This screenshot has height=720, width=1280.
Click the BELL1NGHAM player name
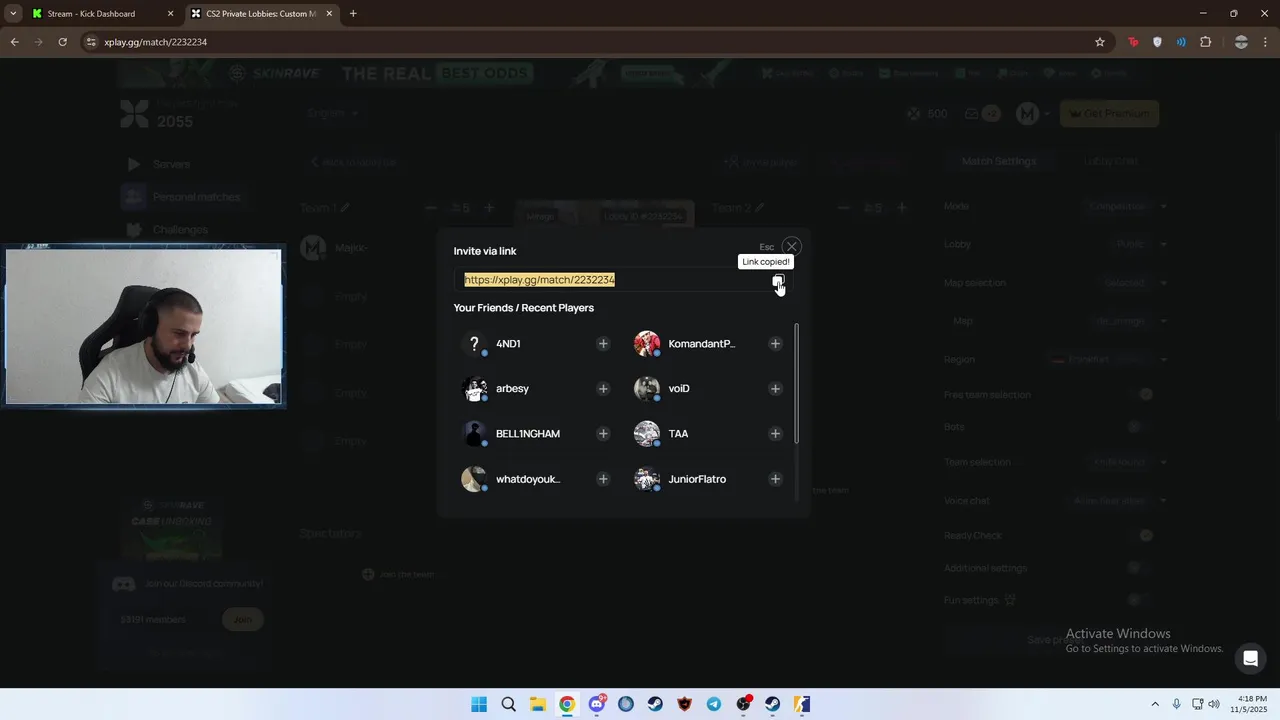(528, 434)
